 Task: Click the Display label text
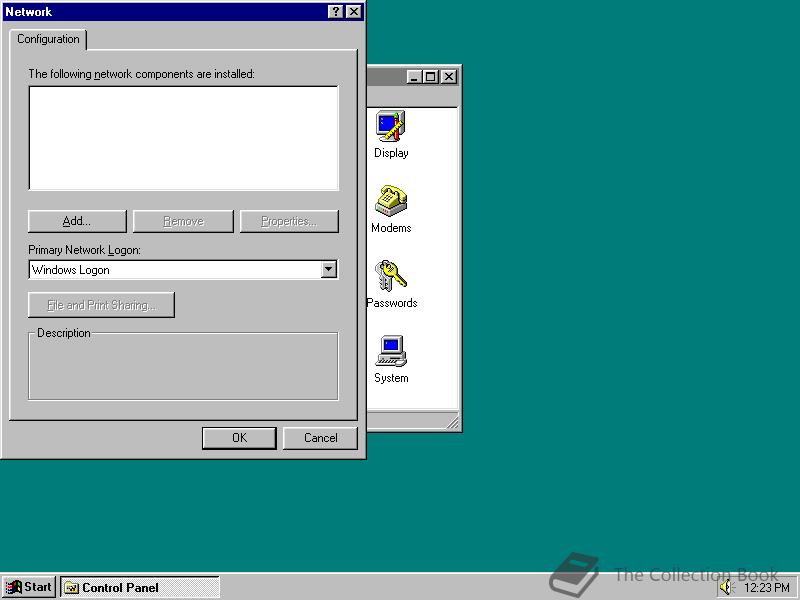[391, 153]
